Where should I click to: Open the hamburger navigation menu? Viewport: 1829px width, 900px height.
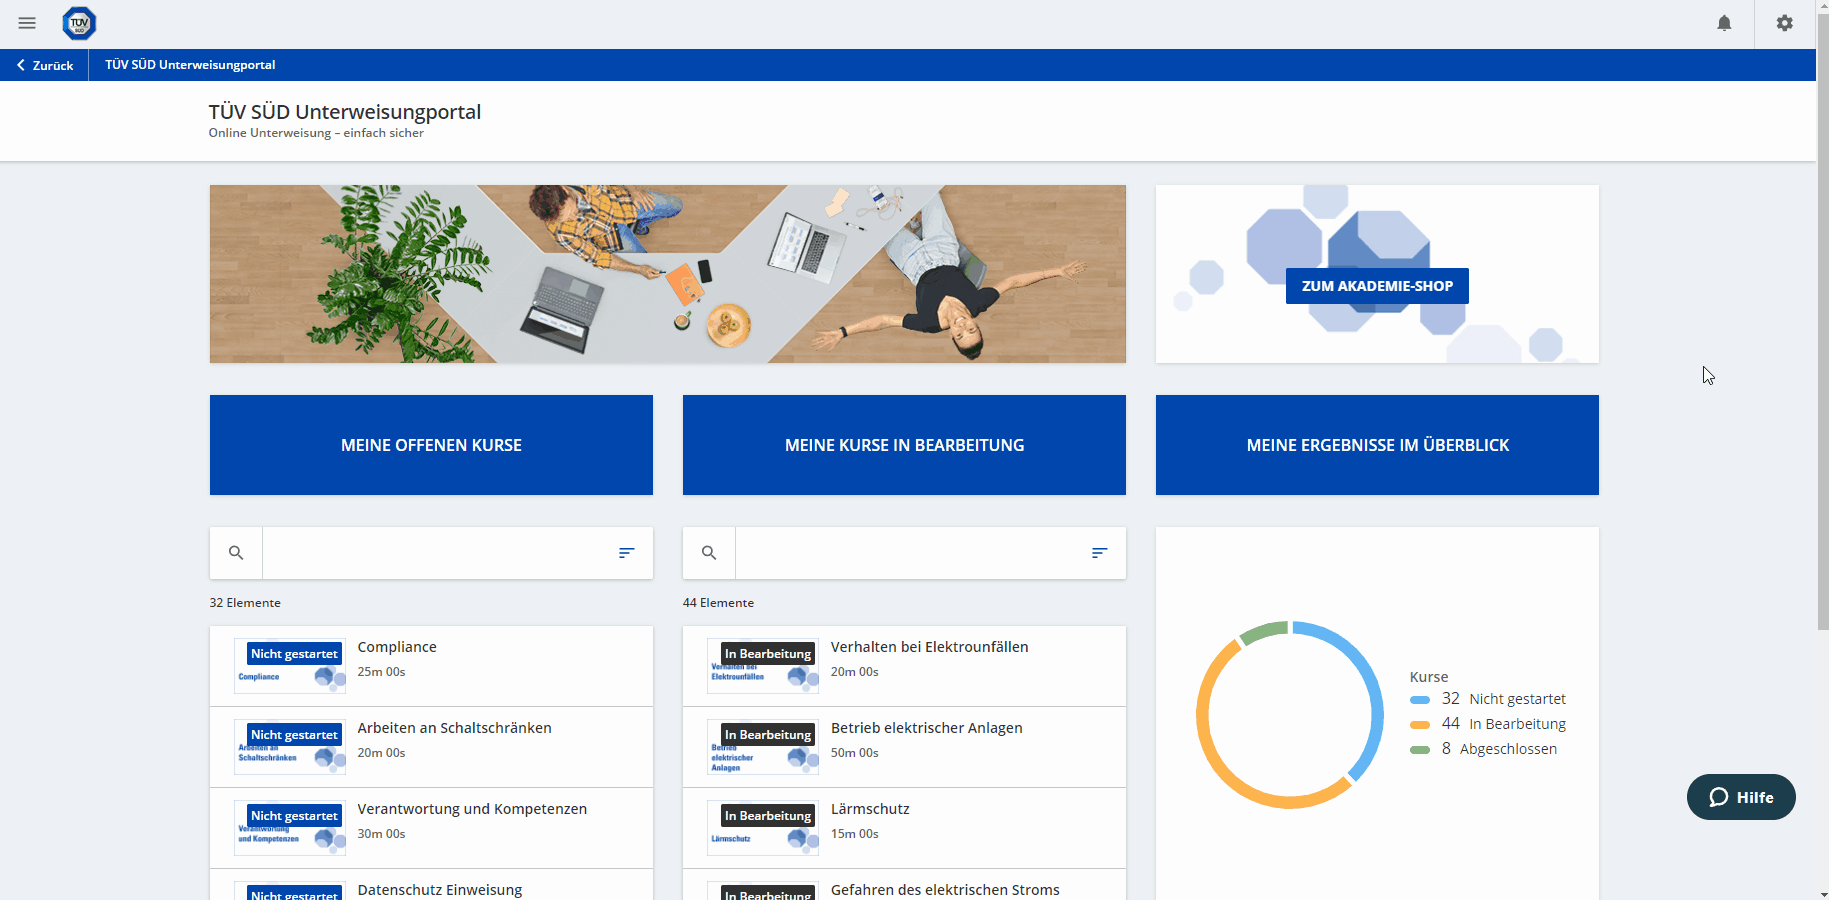tap(27, 23)
